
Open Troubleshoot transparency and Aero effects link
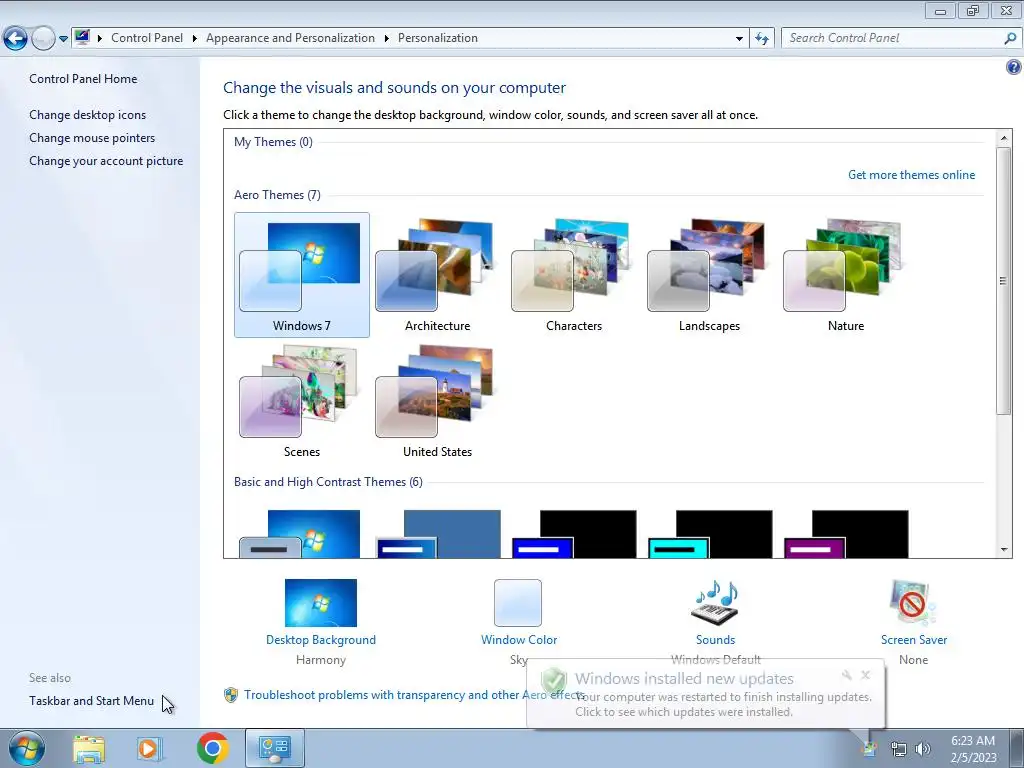383,695
